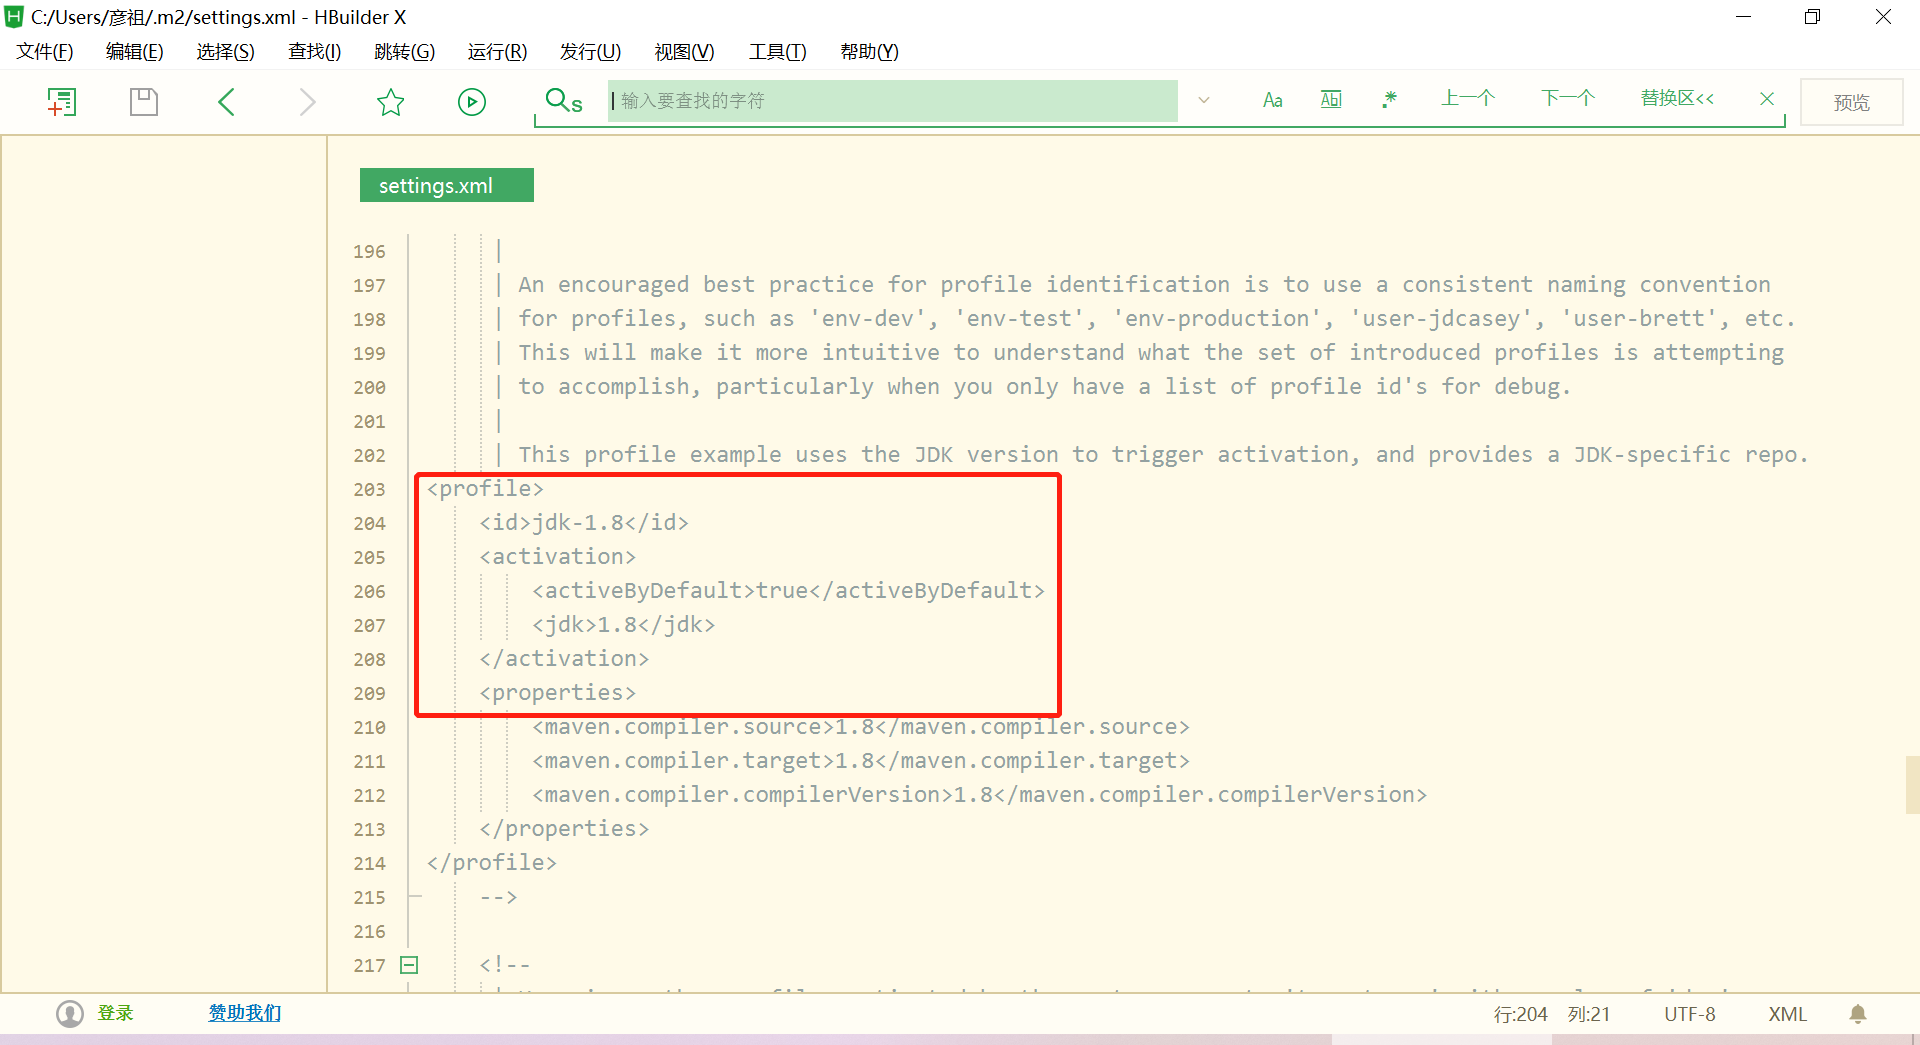Click line number 203 in gutter
1920x1045 pixels.
tap(369, 489)
